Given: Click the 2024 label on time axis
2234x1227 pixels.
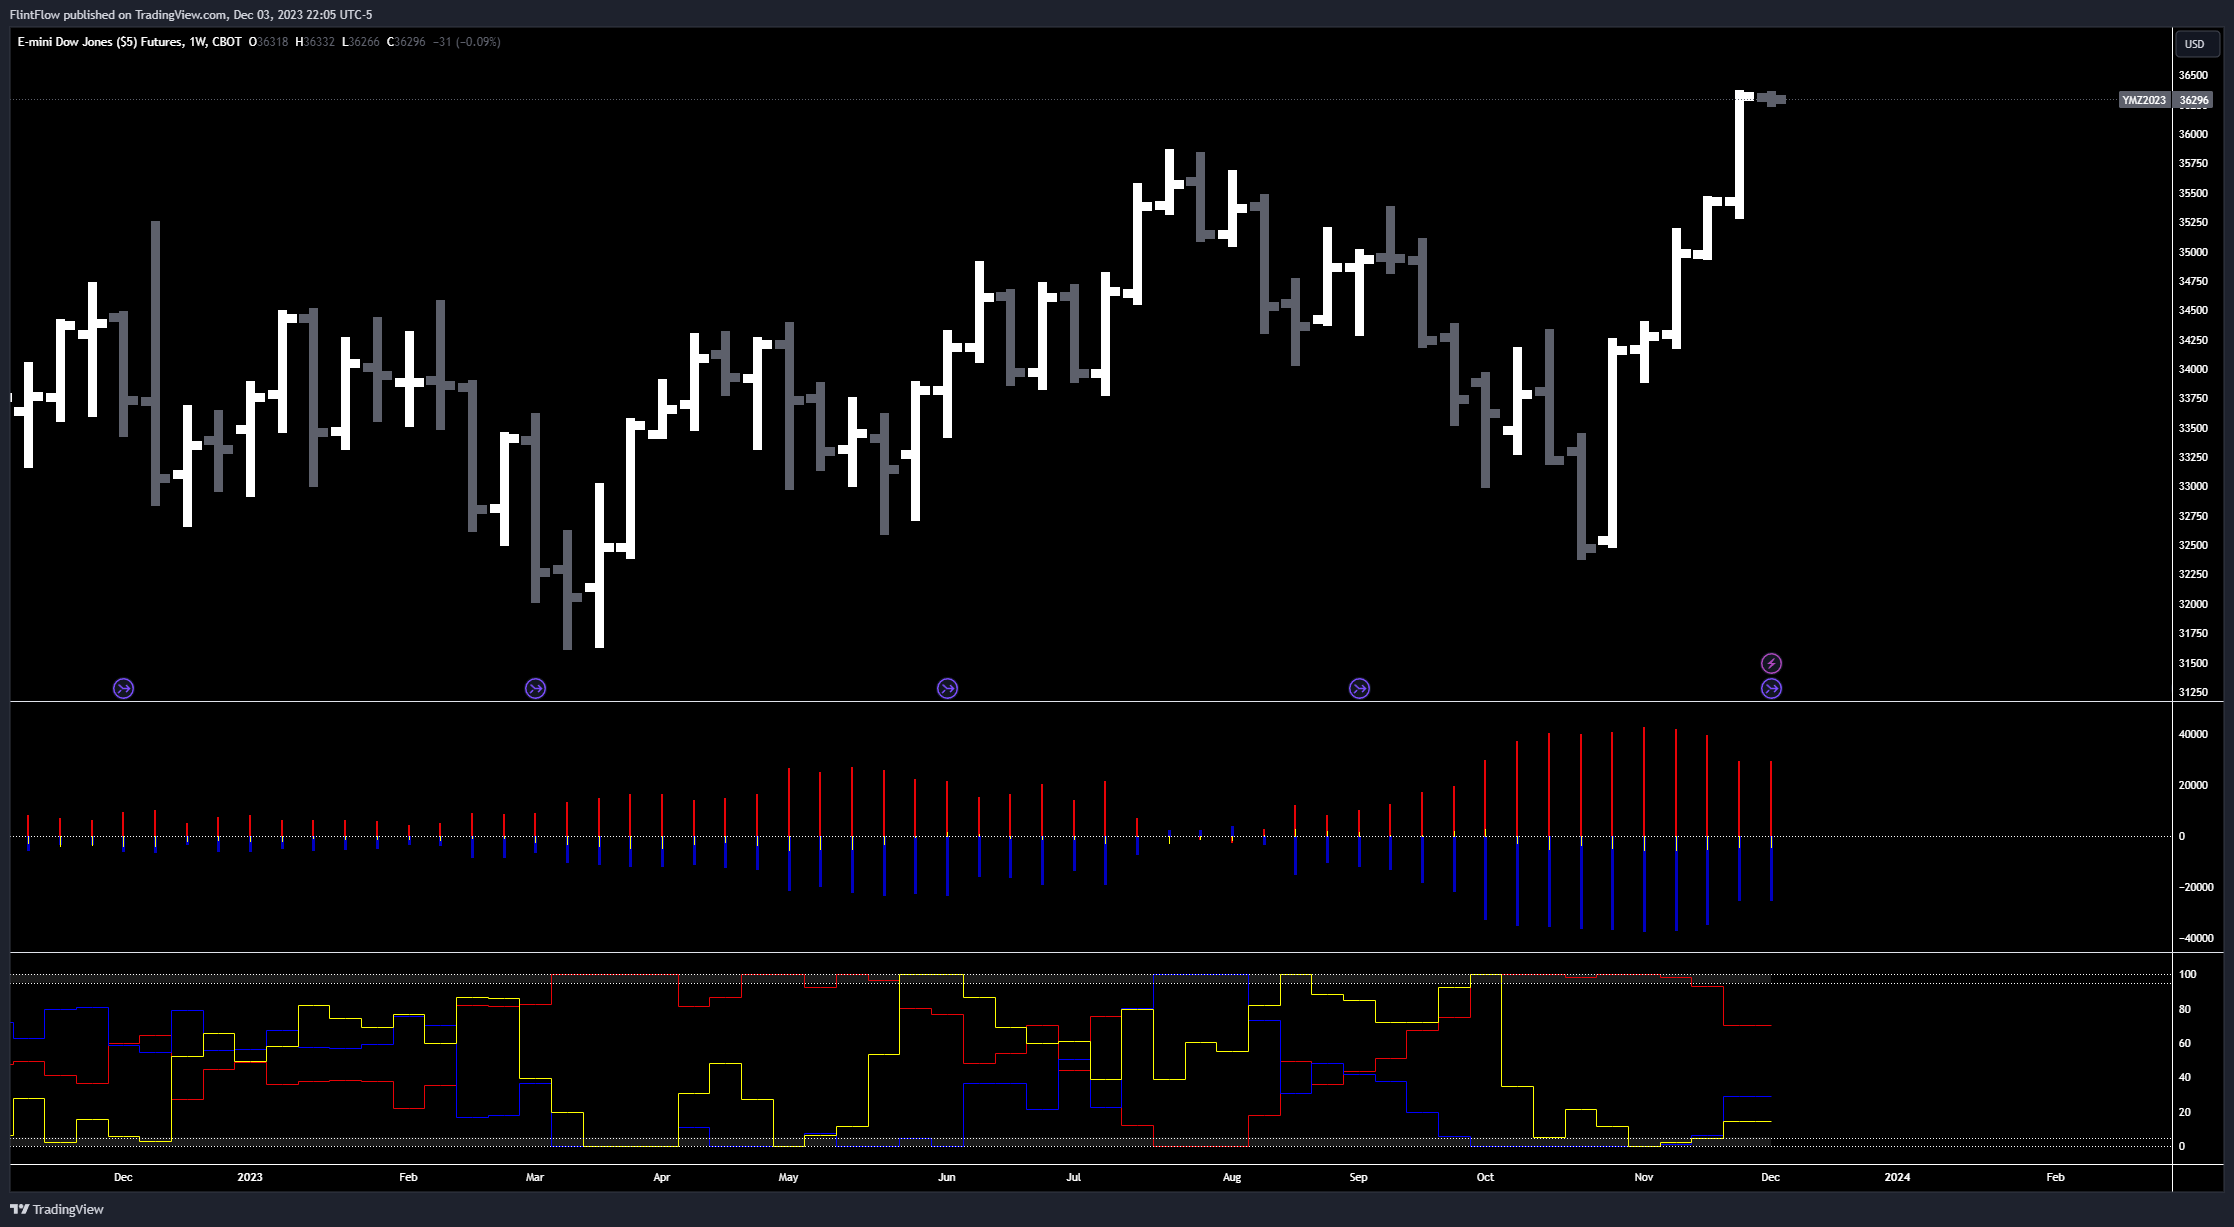Looking at the screenshot, I should [x=1897, y=1177].
